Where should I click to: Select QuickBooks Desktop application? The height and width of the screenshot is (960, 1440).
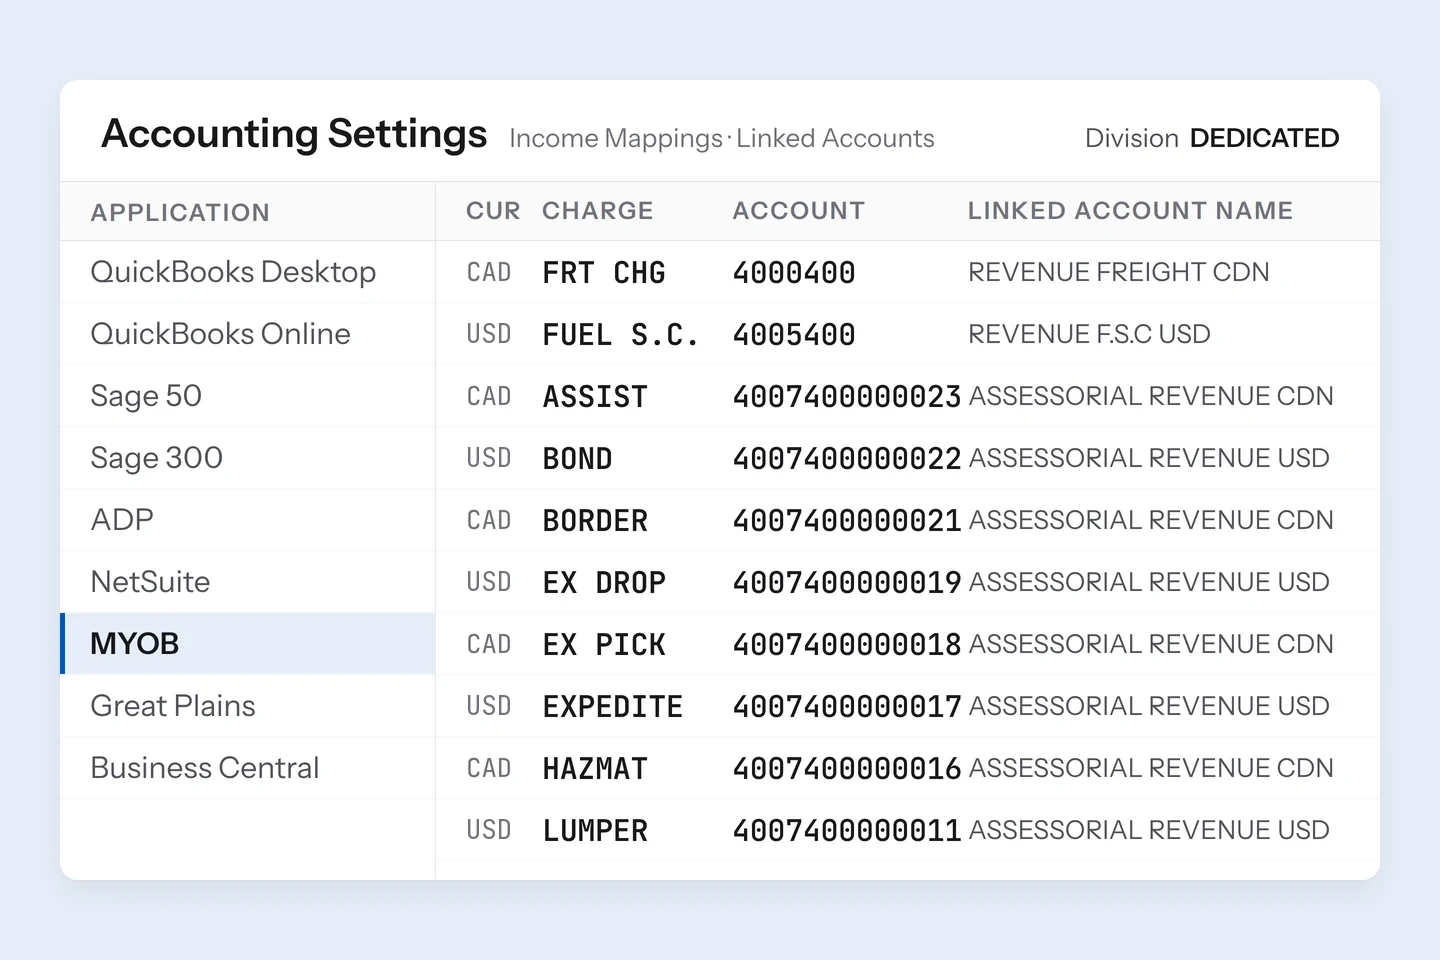[x=247, y=272]
